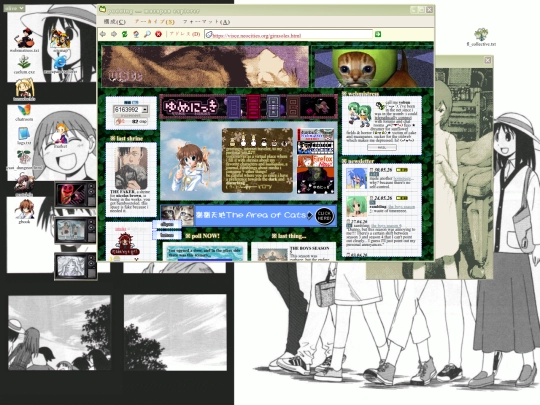This screenshot has width=540, height=405.
Task: Click the back arrow in browser toolbar
Action: pos(103,34)
